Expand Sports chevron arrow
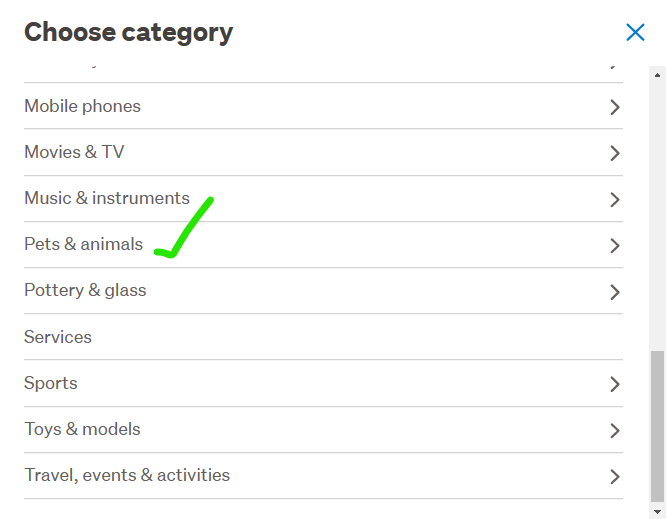Screen dimensions: 666x519 tap(615, 384)
